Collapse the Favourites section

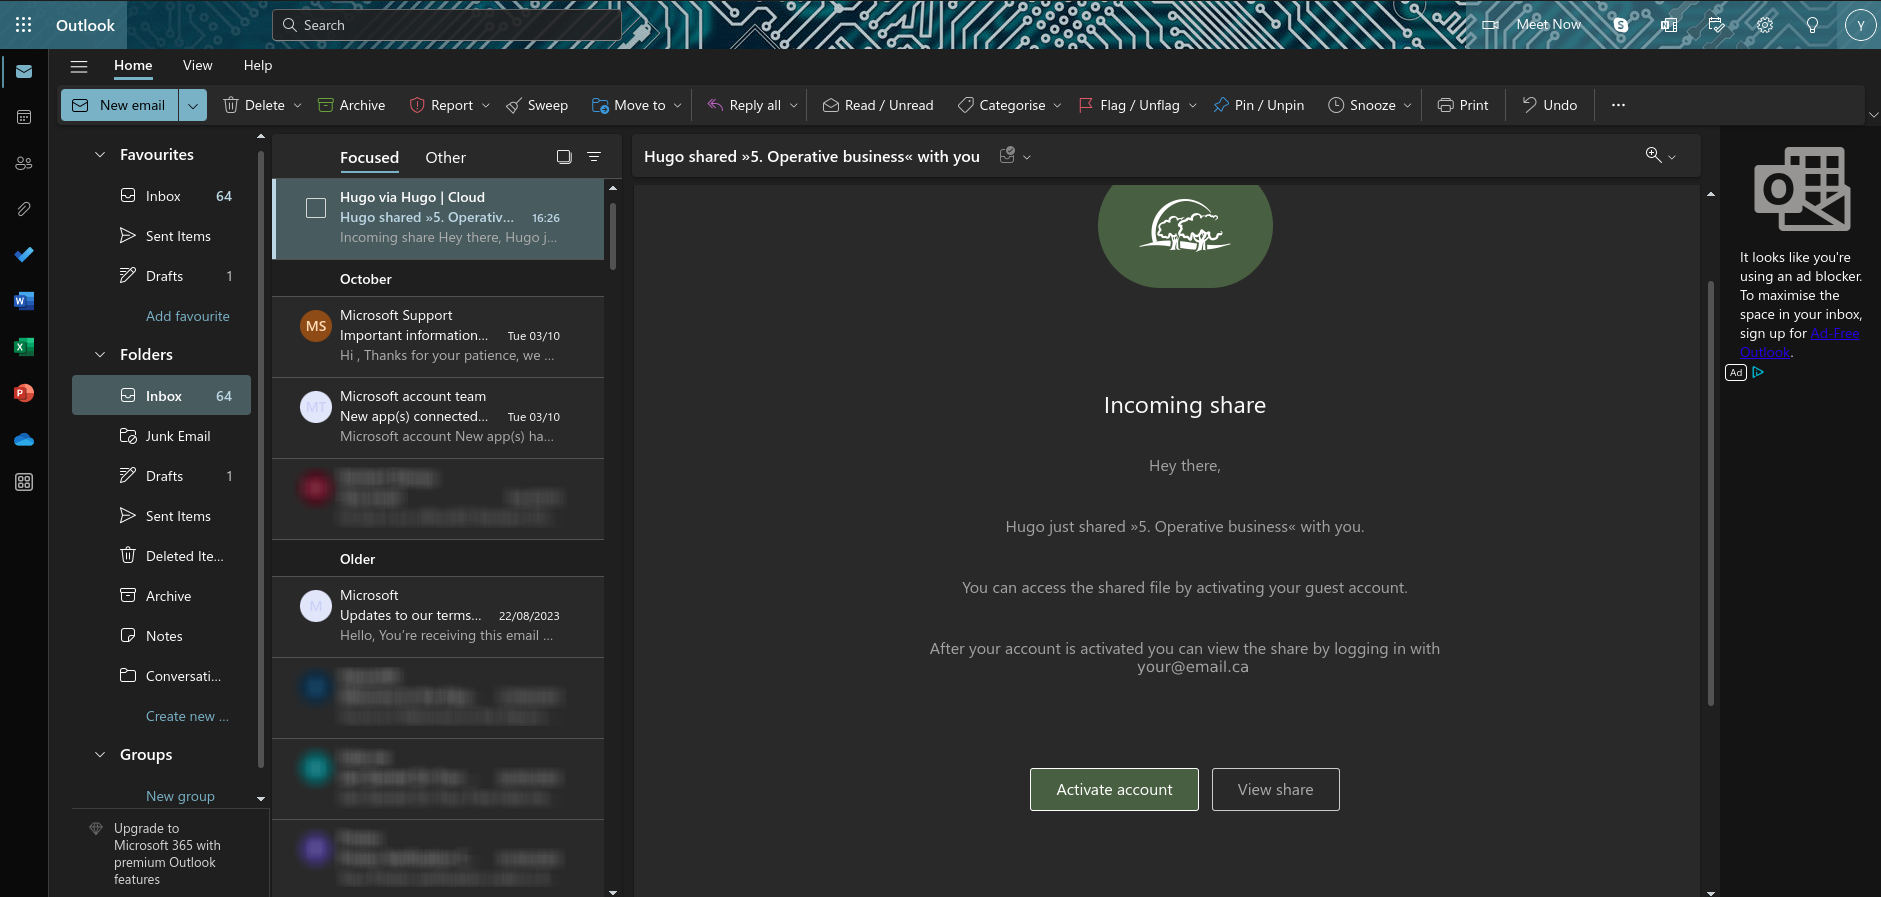[x=100, y=155]
